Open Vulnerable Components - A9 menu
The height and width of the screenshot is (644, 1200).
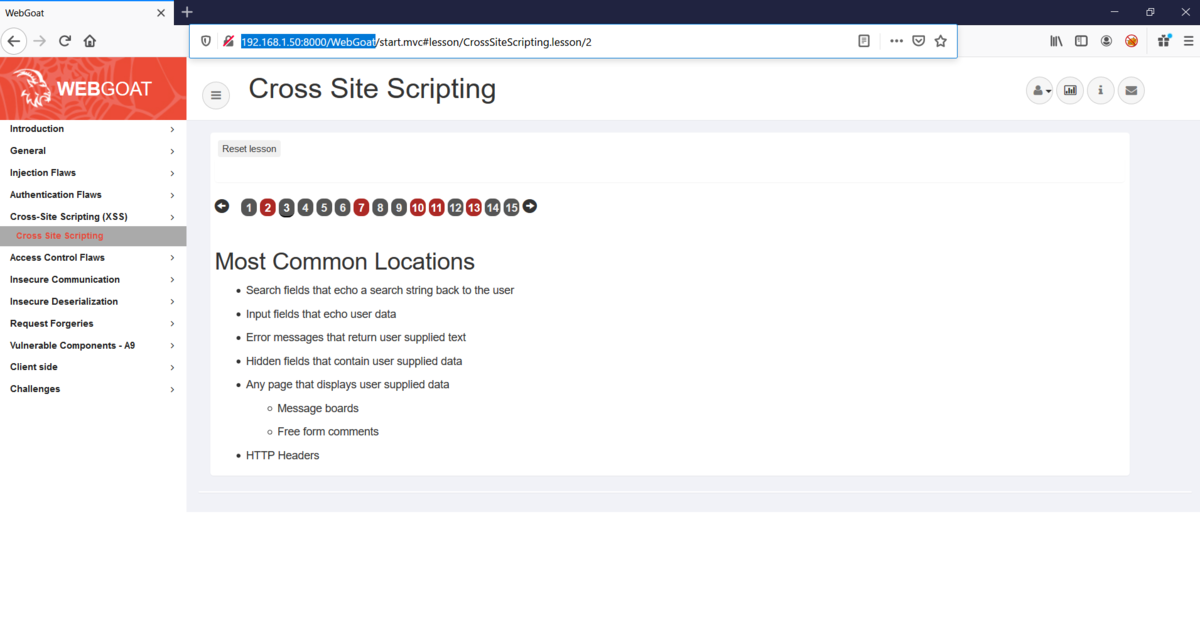coord(93,346)
